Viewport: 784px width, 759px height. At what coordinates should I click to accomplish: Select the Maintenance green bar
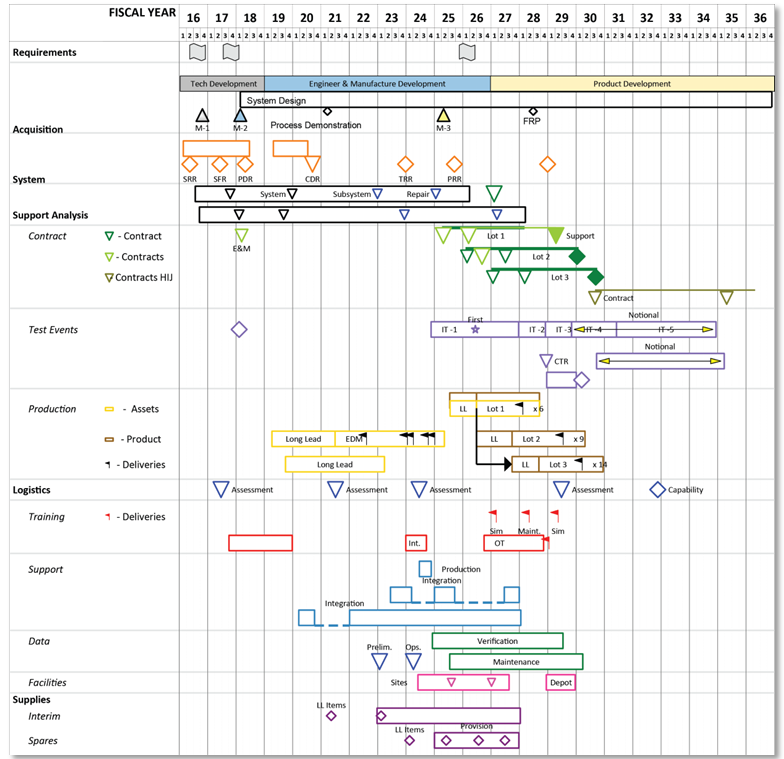pos(516,662)
